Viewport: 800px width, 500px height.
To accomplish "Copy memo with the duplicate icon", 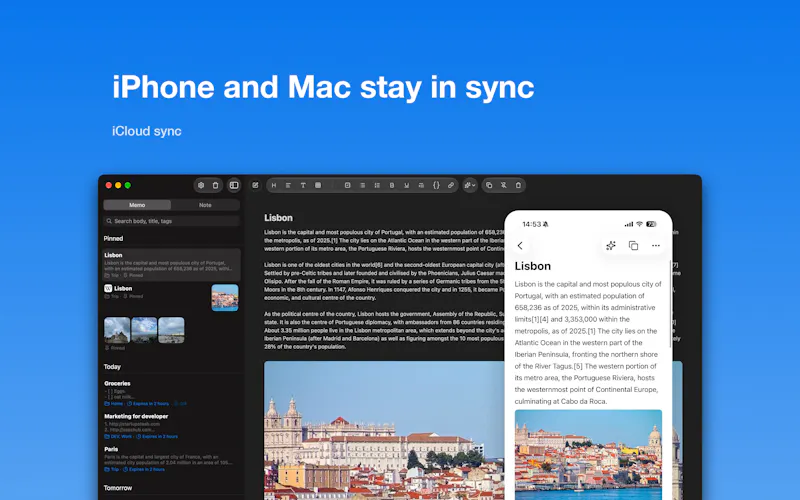I will [489, 185].
